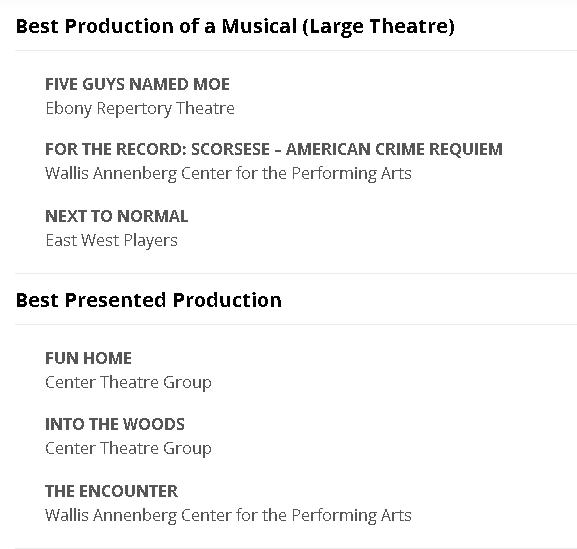
Task: Click the Best Presented Production heading
Action: pyautogui.click(x=149, y=300)
